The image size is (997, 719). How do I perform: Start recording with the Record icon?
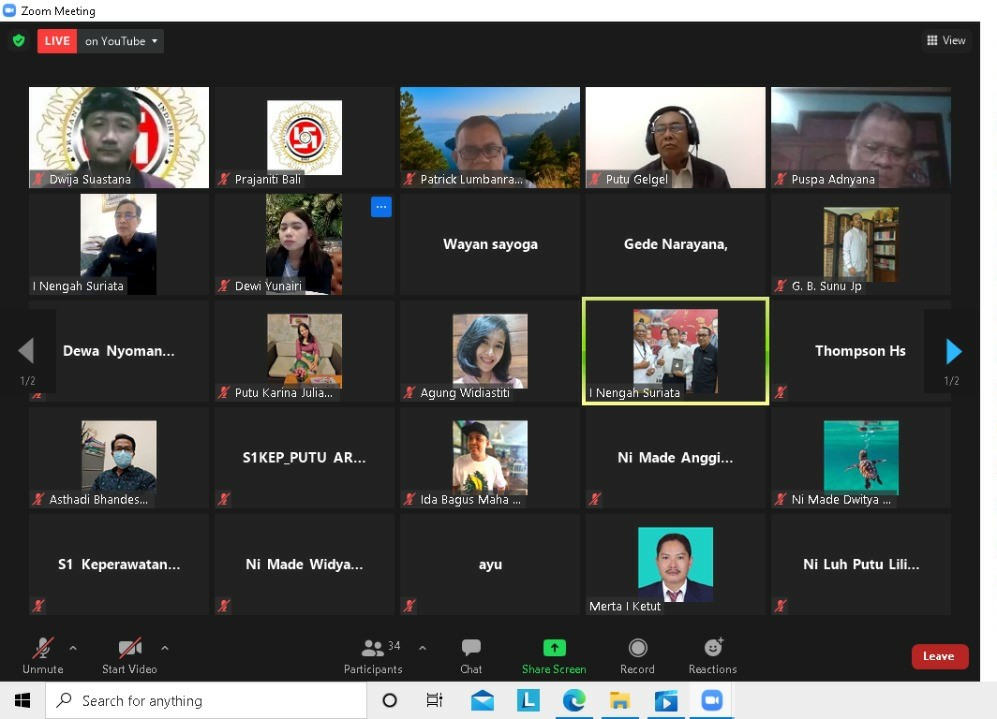point(637,648)
